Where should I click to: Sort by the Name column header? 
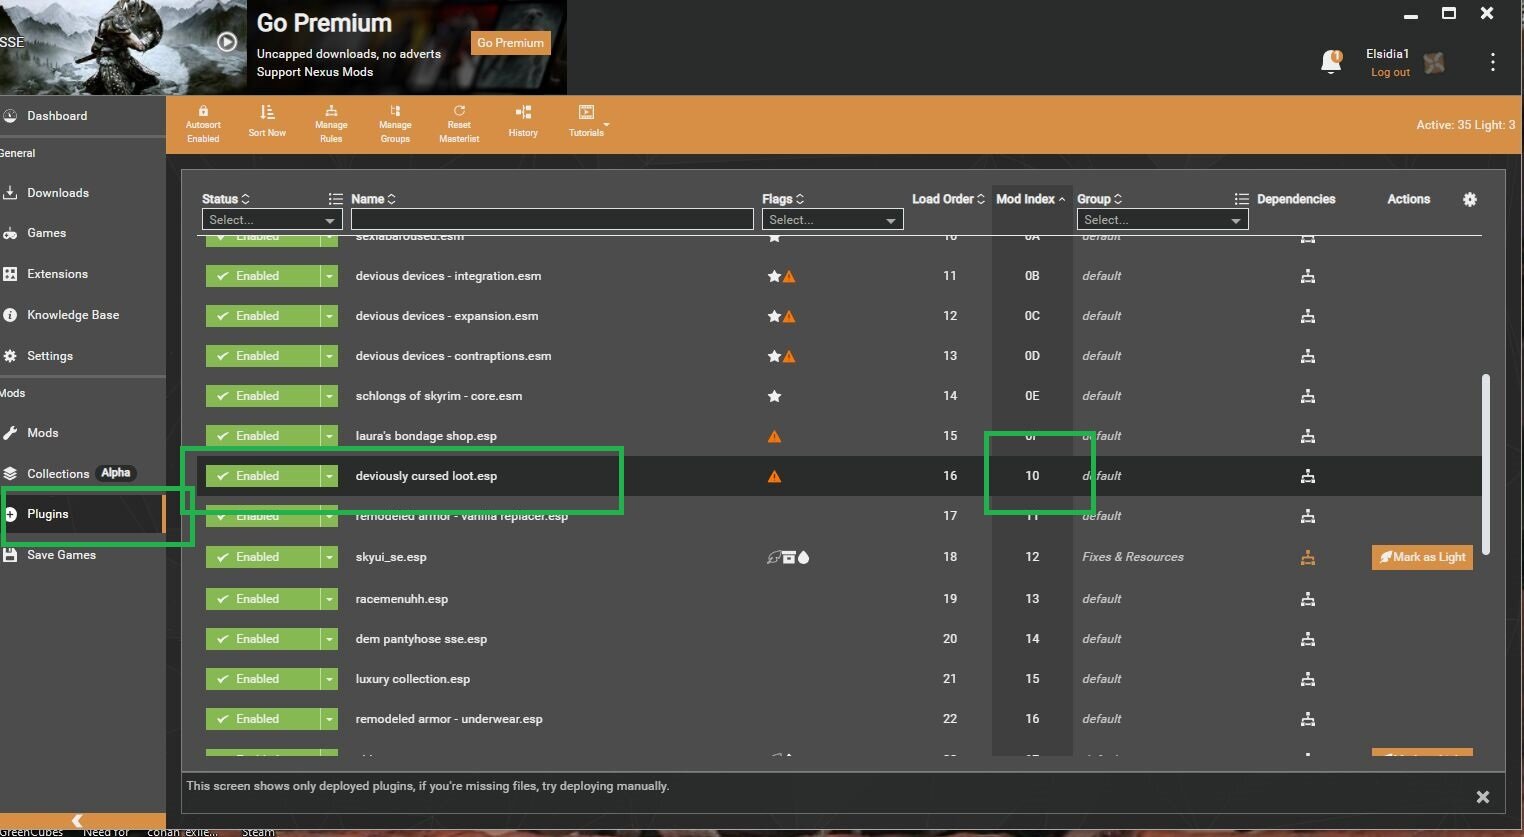pos(373,199)
